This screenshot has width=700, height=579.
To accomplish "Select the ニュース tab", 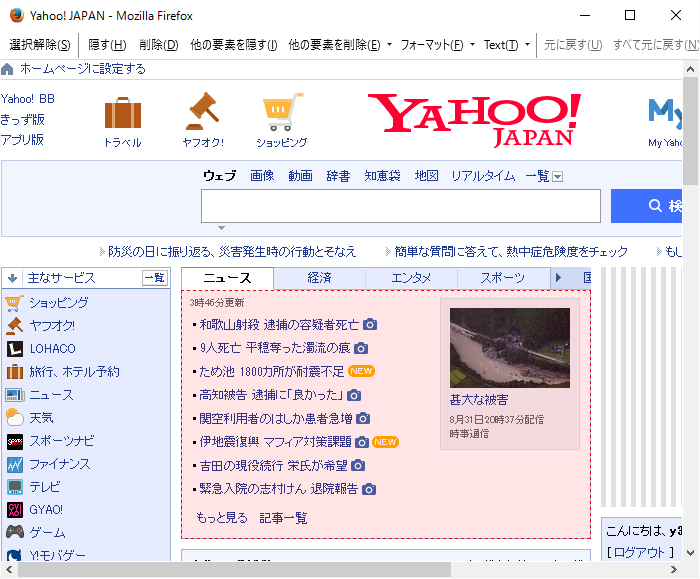I will click(228, 278).
